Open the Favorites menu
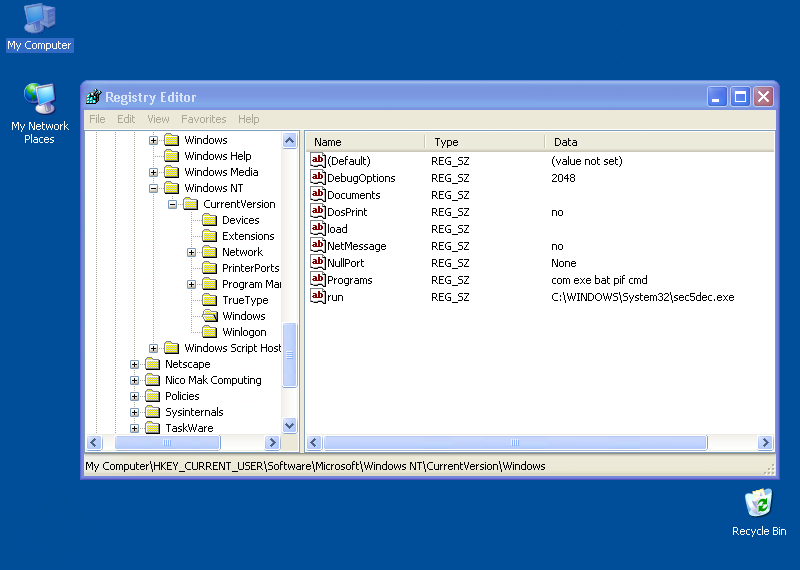Screen dimensions: 800x570 click(204, 119)
